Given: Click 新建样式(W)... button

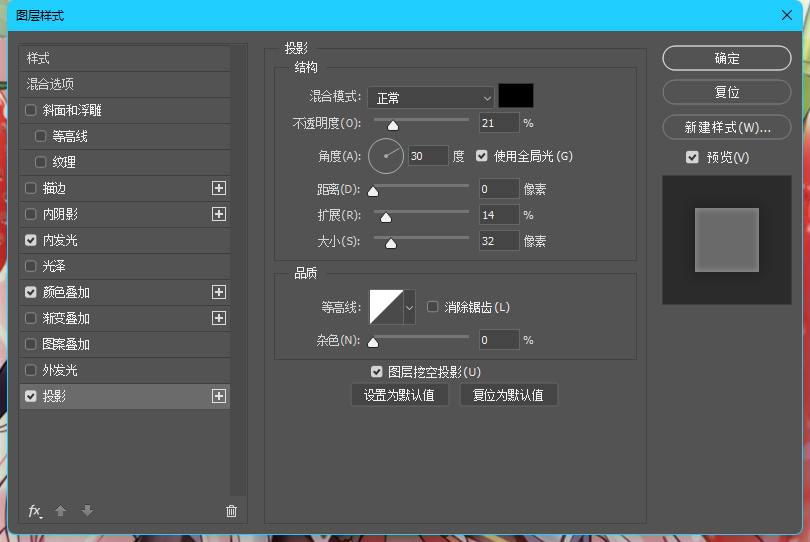Looking at the screenshot, I should (726, 127).
